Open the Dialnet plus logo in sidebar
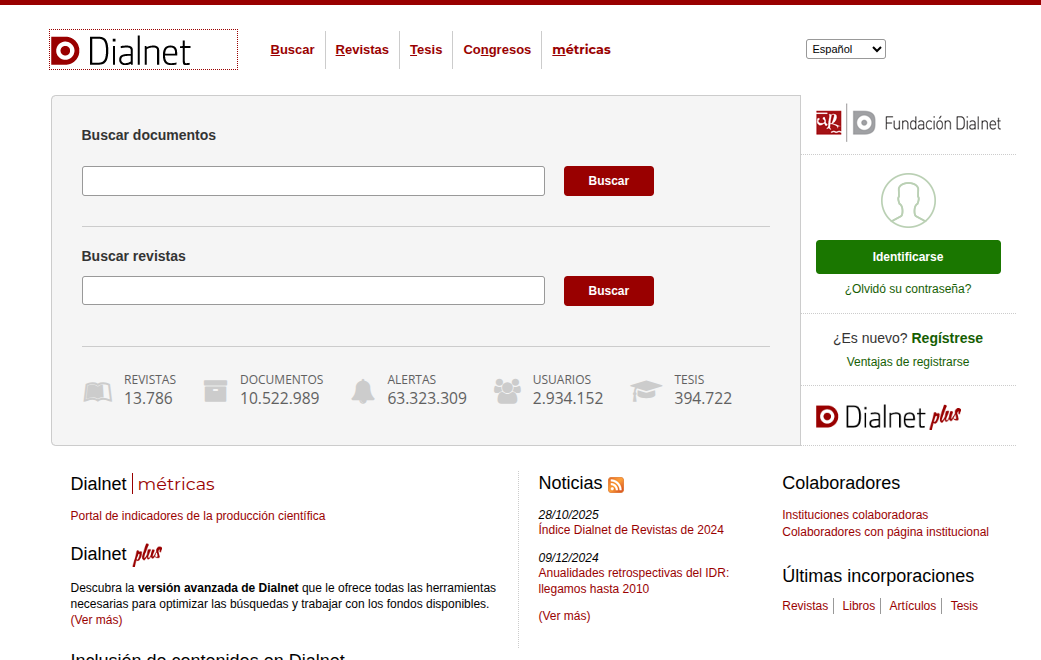The image size is (1041, 660). click(888, 417)
